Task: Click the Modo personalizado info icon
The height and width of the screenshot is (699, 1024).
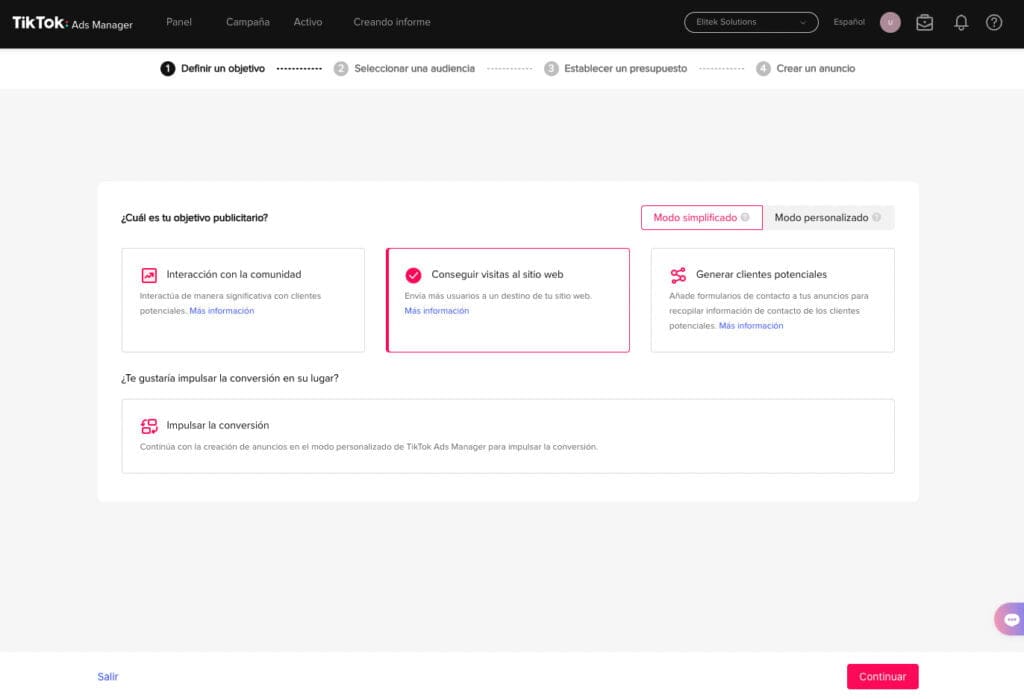Action: tap(877, 218)
